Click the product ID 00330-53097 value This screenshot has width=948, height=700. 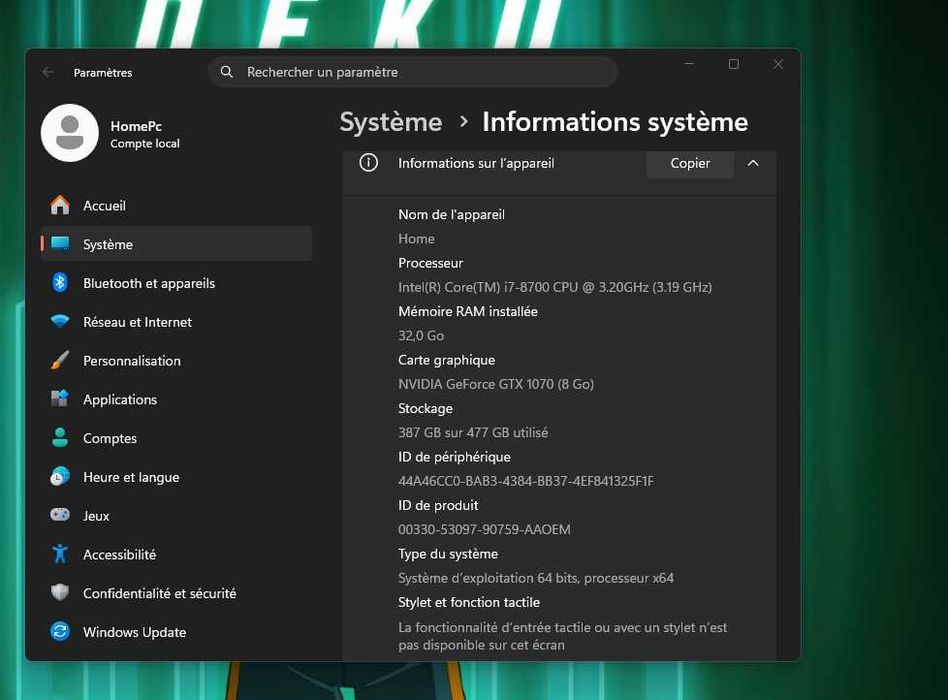click(x=484, y=529)
